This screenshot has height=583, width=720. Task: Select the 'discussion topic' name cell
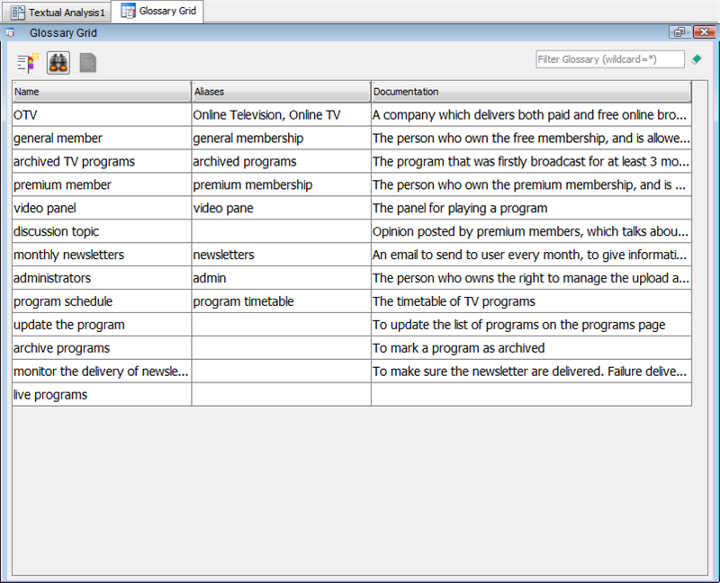coord(101,231)
